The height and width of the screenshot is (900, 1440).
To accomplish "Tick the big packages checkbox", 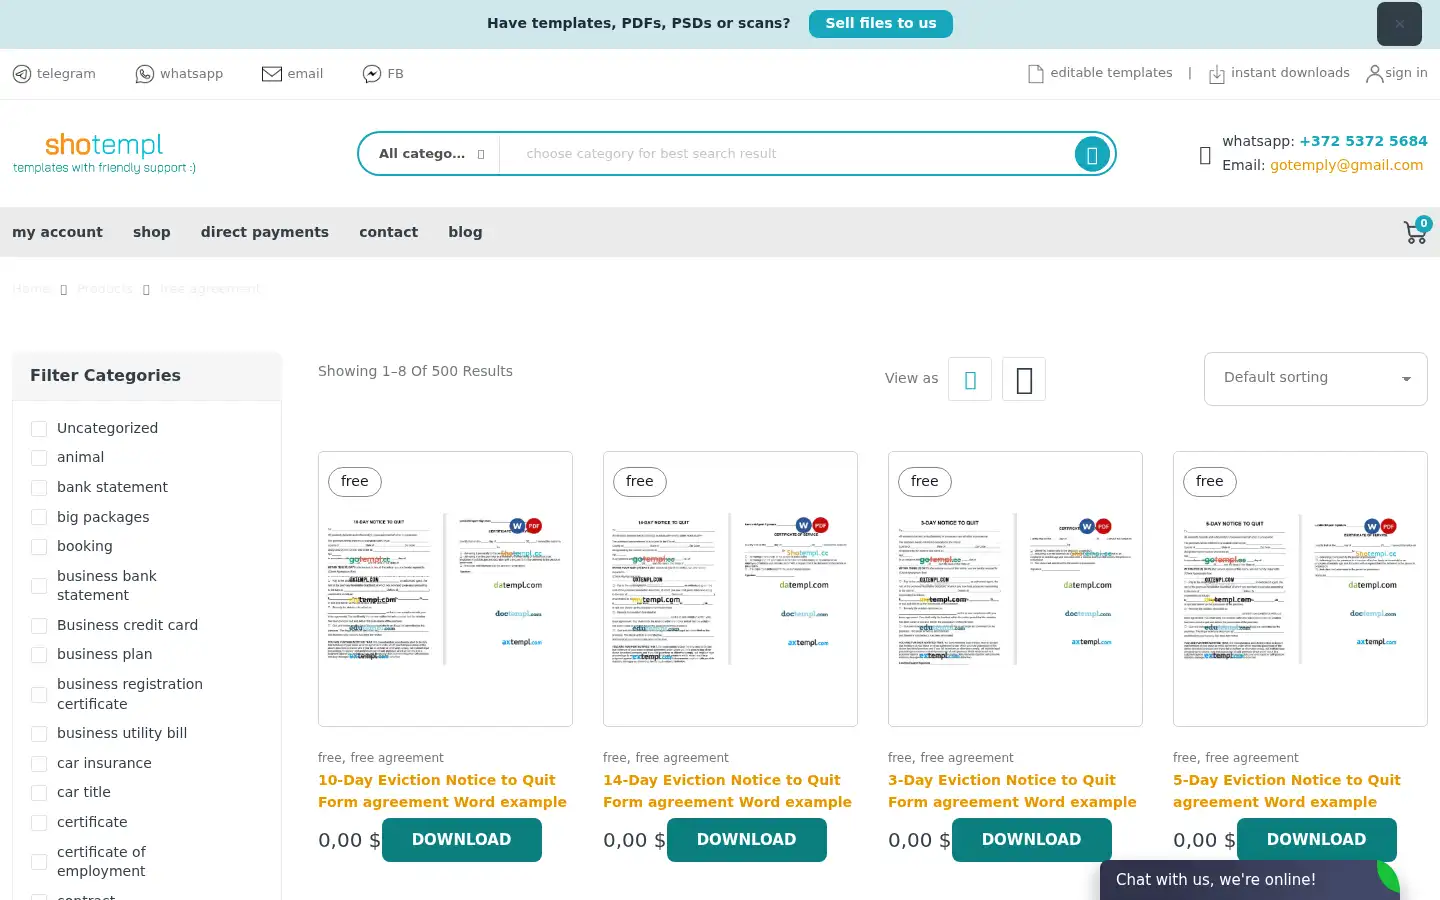I will 39,517.
